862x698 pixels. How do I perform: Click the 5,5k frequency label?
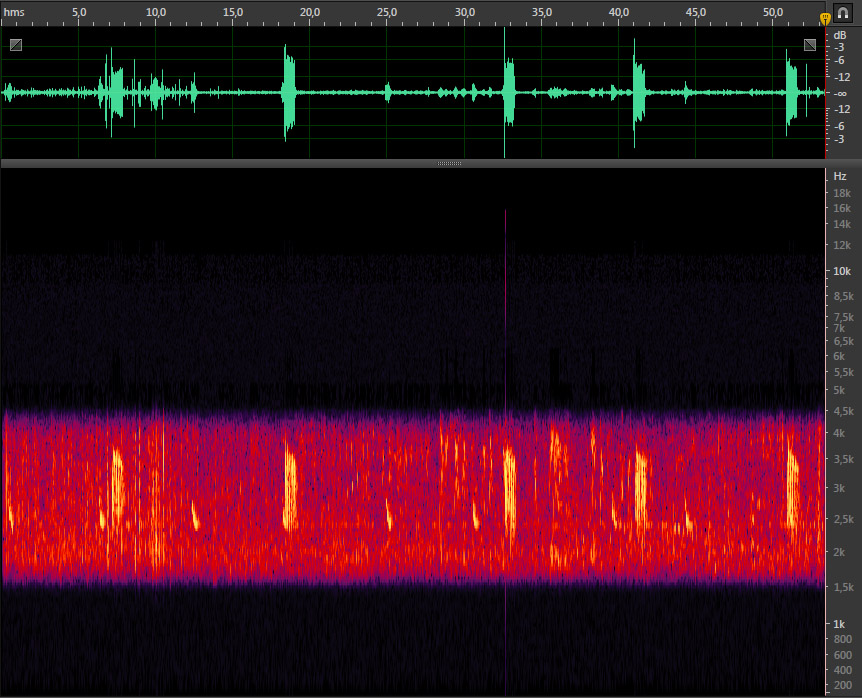click(x=843, y=372)
